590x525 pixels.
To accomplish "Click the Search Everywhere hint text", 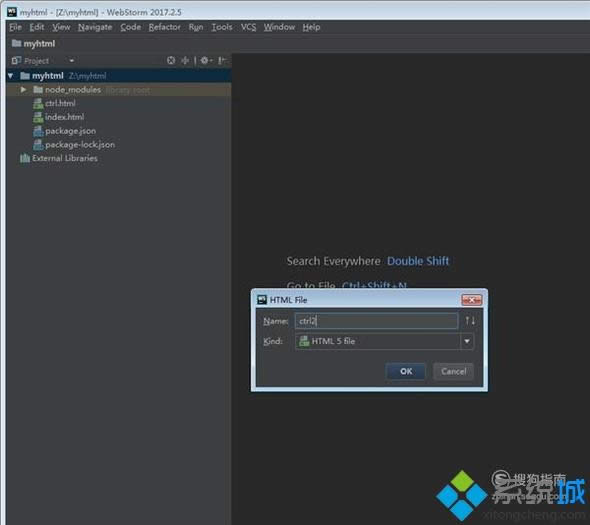I will click(x=334, y=261).
